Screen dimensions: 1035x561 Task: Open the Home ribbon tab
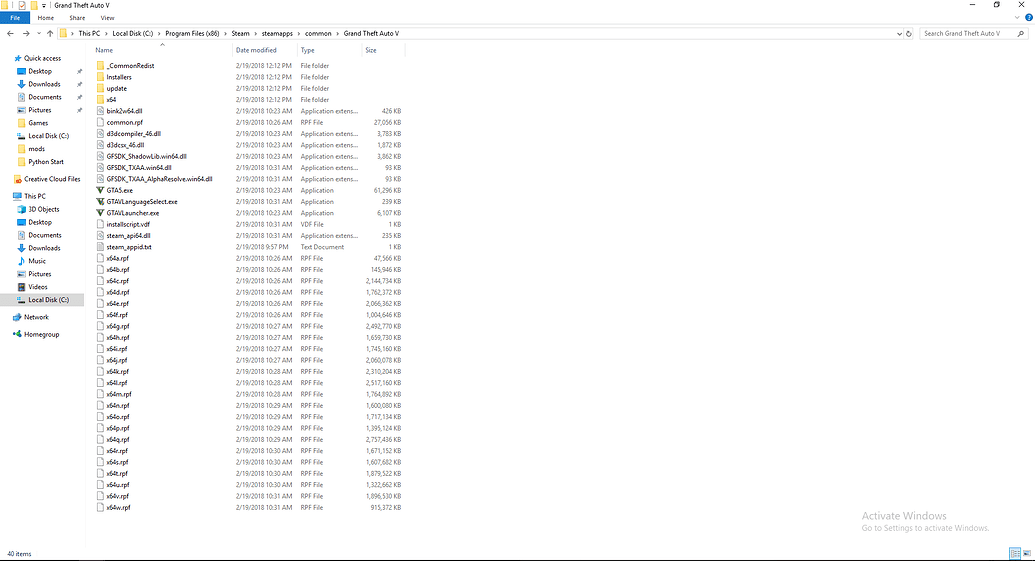[x=46, y=18]
